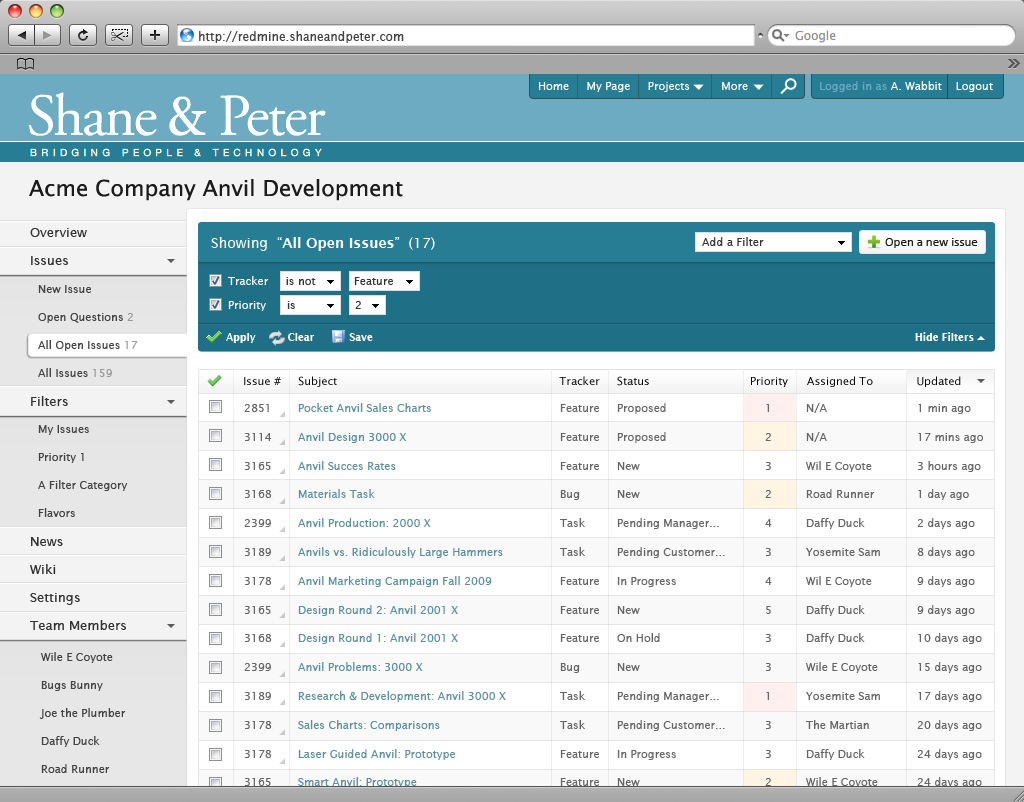Open the Tracker value dropdown showing Feature
Image resolution: width=1024 pixels, height=802 pixels.
tap(384, 281)
